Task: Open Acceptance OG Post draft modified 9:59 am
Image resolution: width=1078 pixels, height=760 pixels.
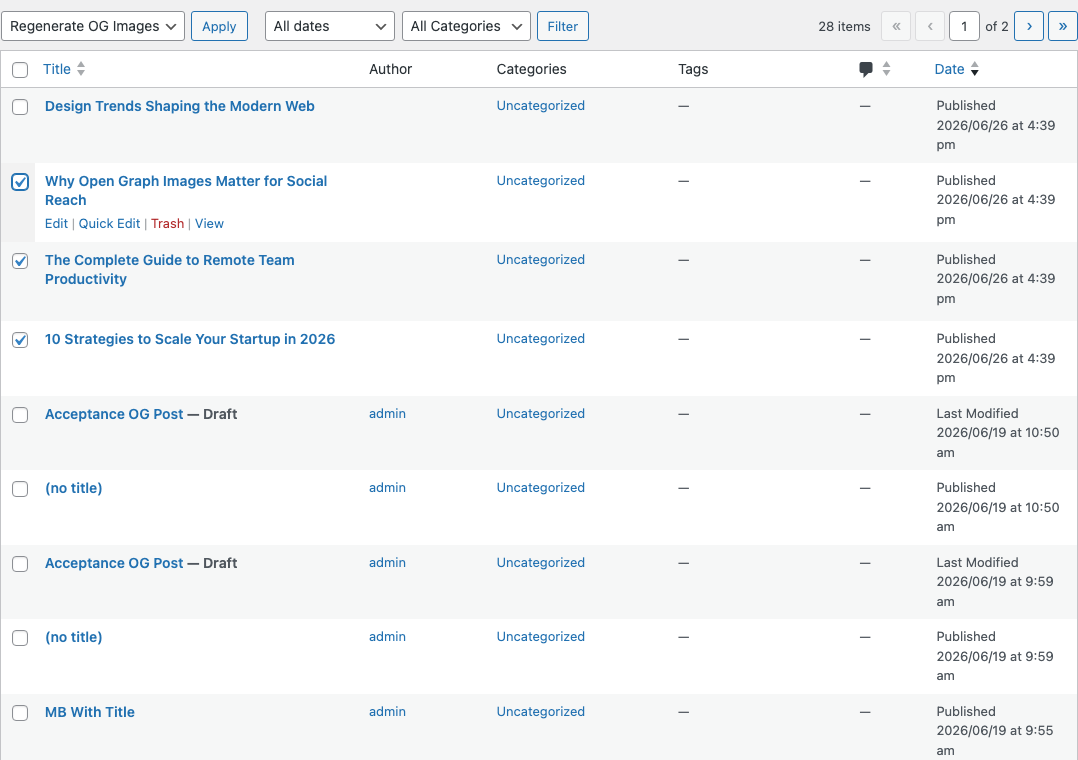Action: (114, 563)
